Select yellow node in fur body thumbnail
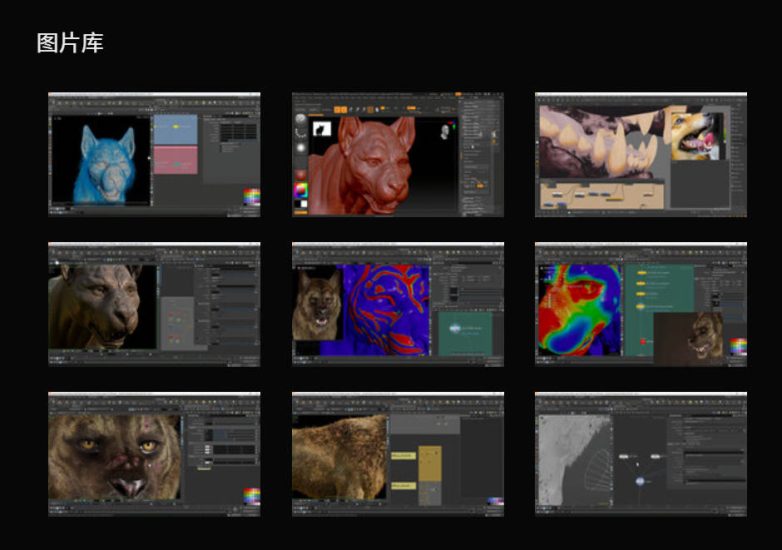Viewport: 782px width, 550px height. [x=430, y=458]
